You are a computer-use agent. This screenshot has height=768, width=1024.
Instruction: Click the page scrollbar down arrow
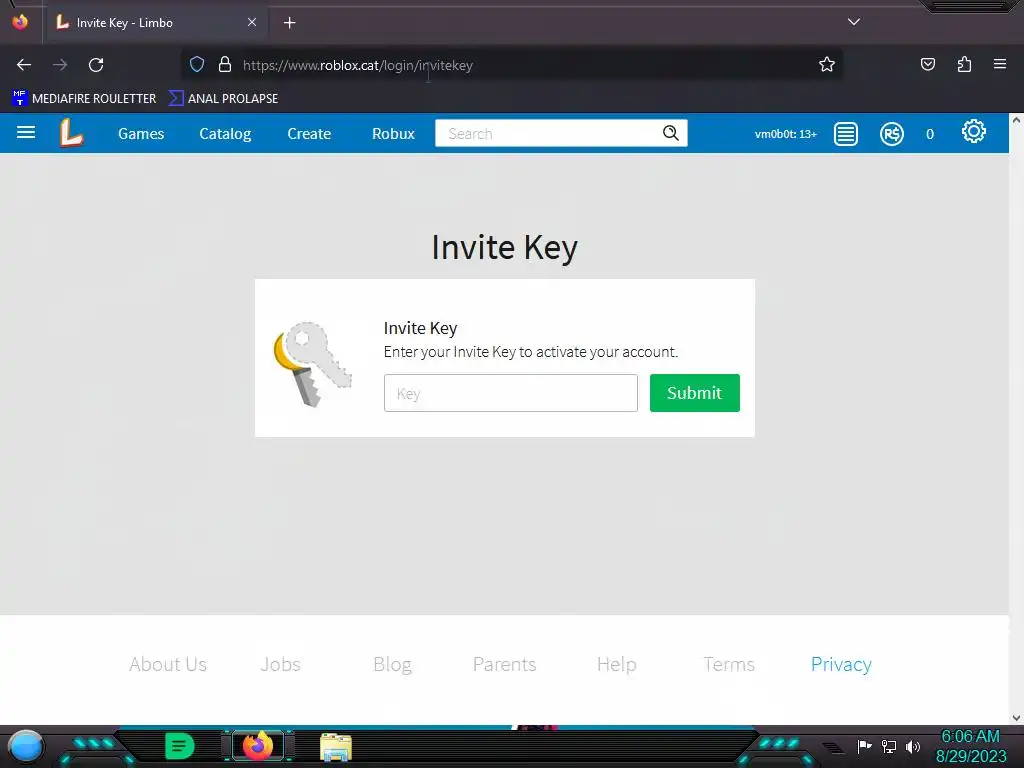click(x=1016, y=718)
